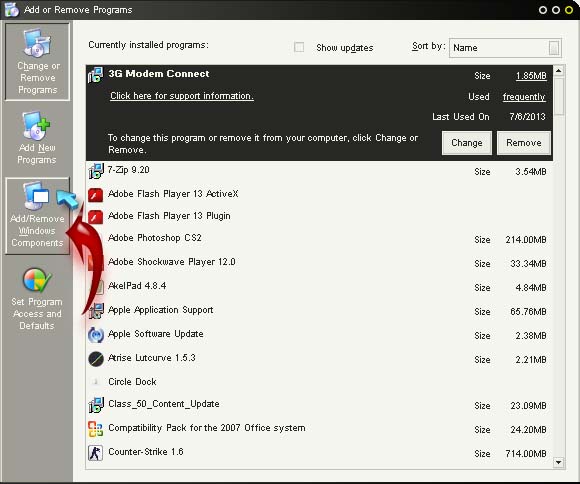Select the Compatibility Pack for 2007 Office icon
The width and height of the screenshot is (580, 484).
click(95, 429)
